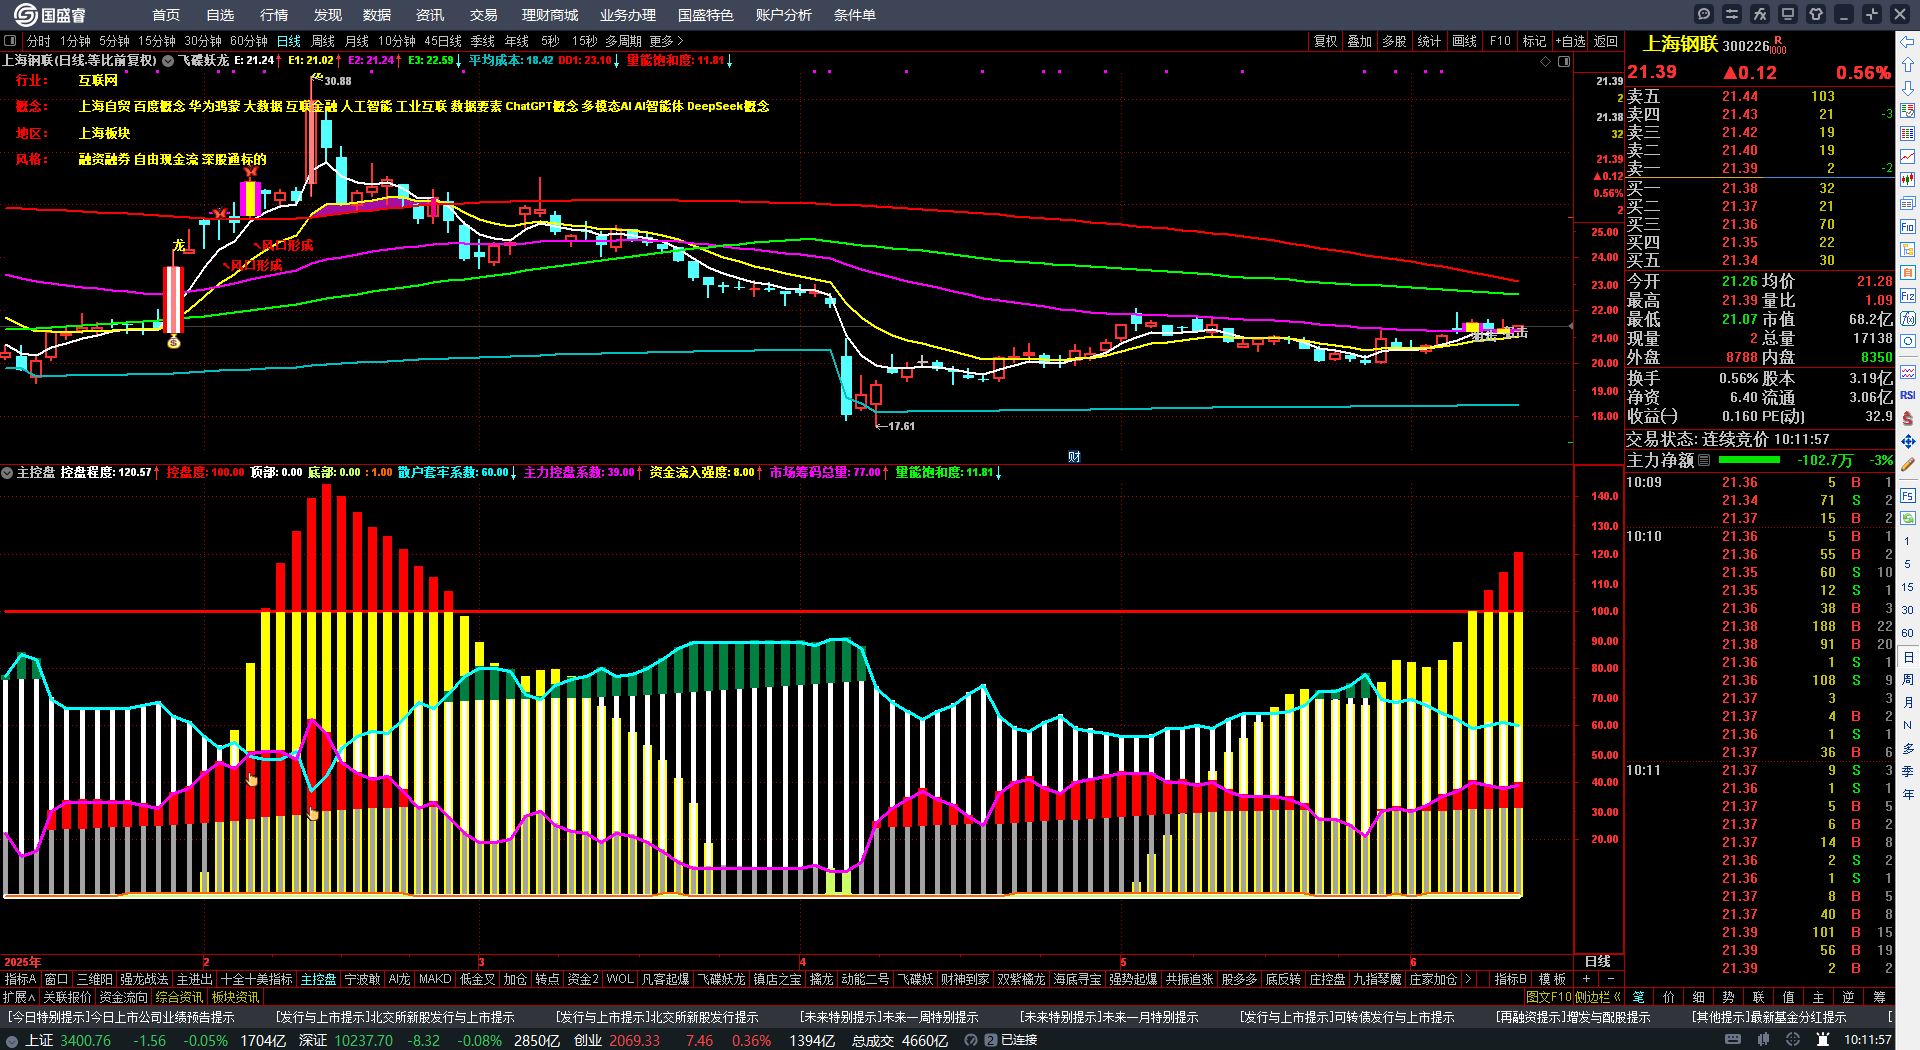Viewport: 1920px width, 1050px height.
Task: Toggle the 画线 drawing mode
Action: [1465, 41]
